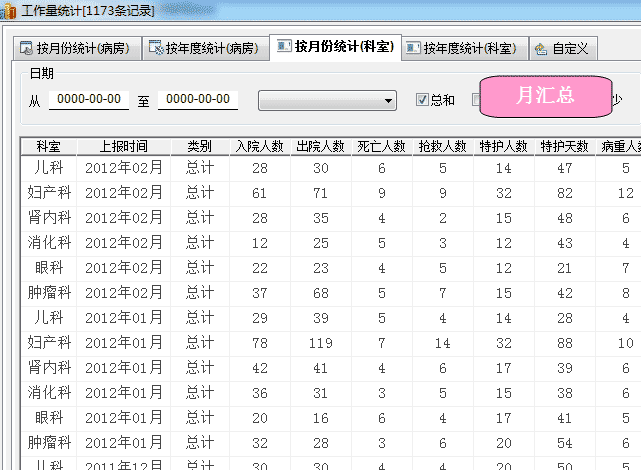641x470 pixels.
Task: Select 妇产科 in the 2012年01月 row
Action: coord(49,342)
